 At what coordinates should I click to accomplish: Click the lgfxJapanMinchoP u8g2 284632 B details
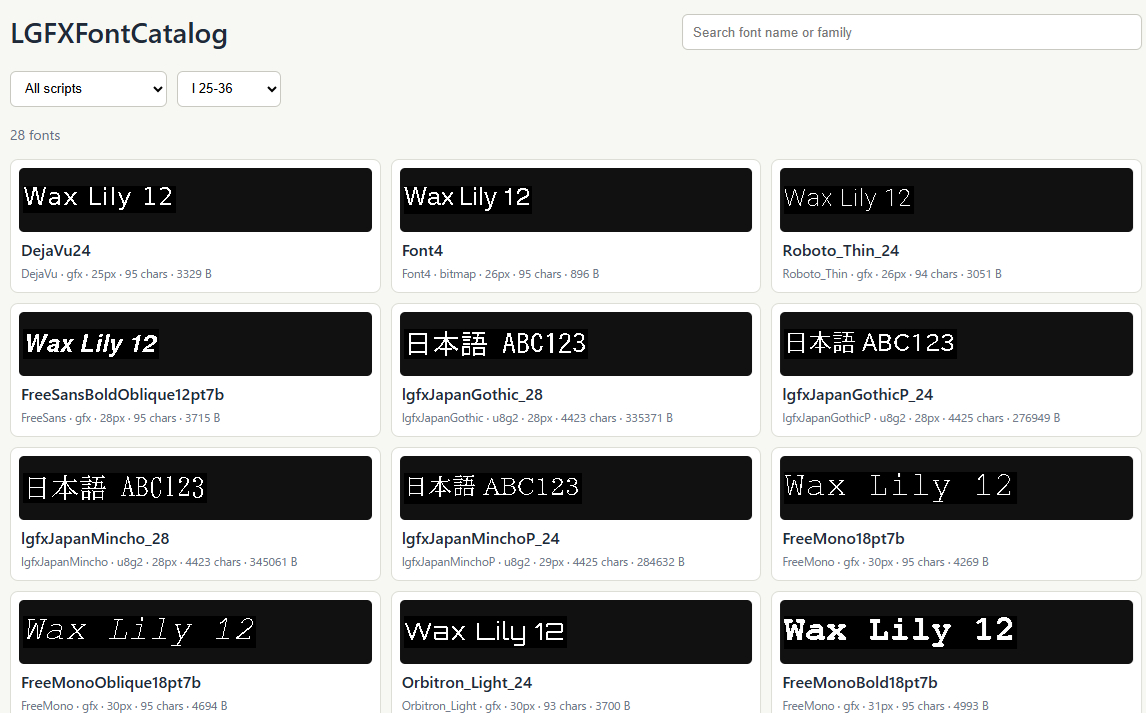543,562
